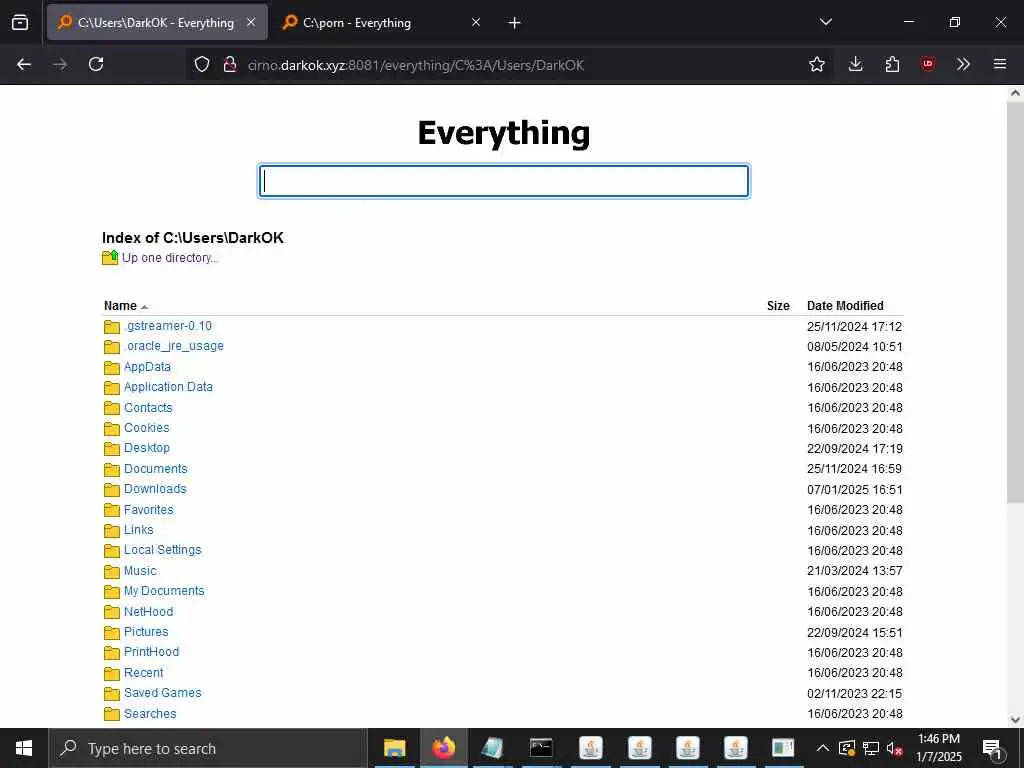Click the muted volume tray icon
This screenshot has width=1024, height=768.
895,749
